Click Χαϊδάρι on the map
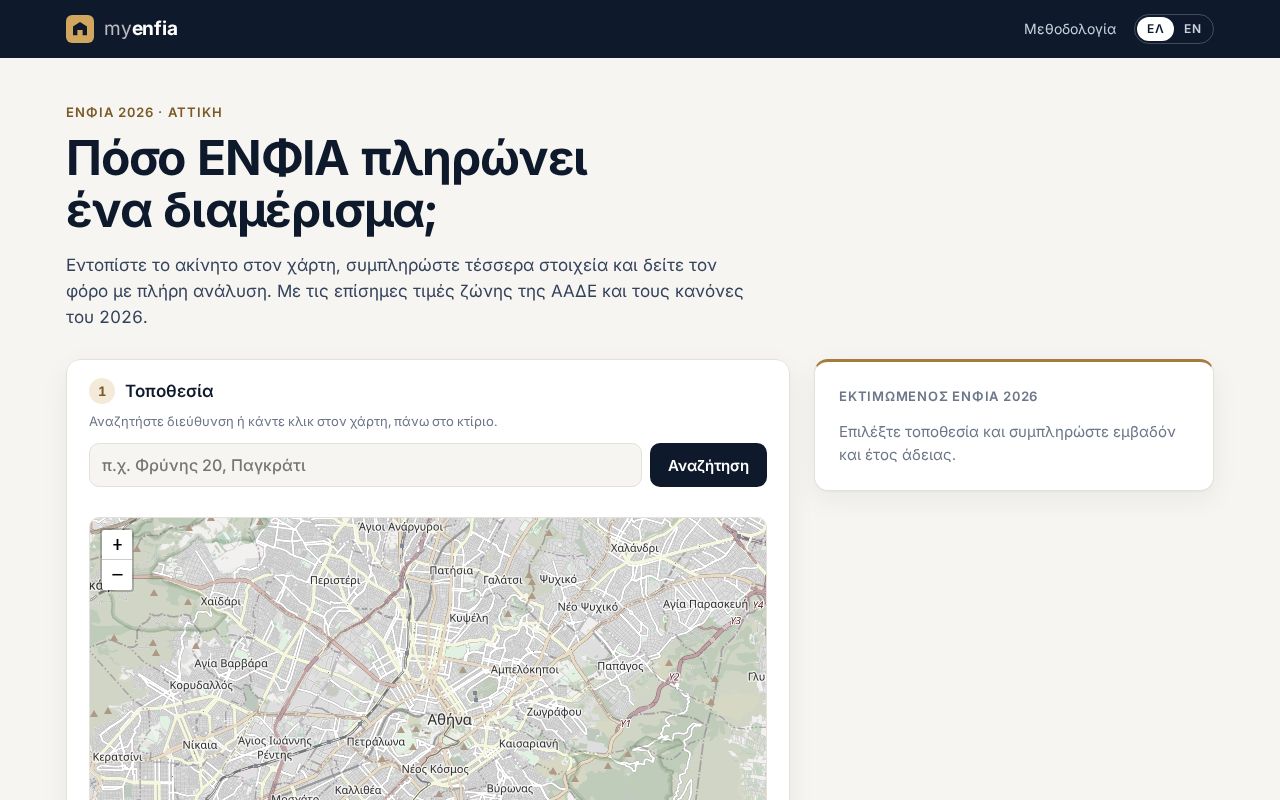This screenshot has width=1280, height=800. click(221, 602)
